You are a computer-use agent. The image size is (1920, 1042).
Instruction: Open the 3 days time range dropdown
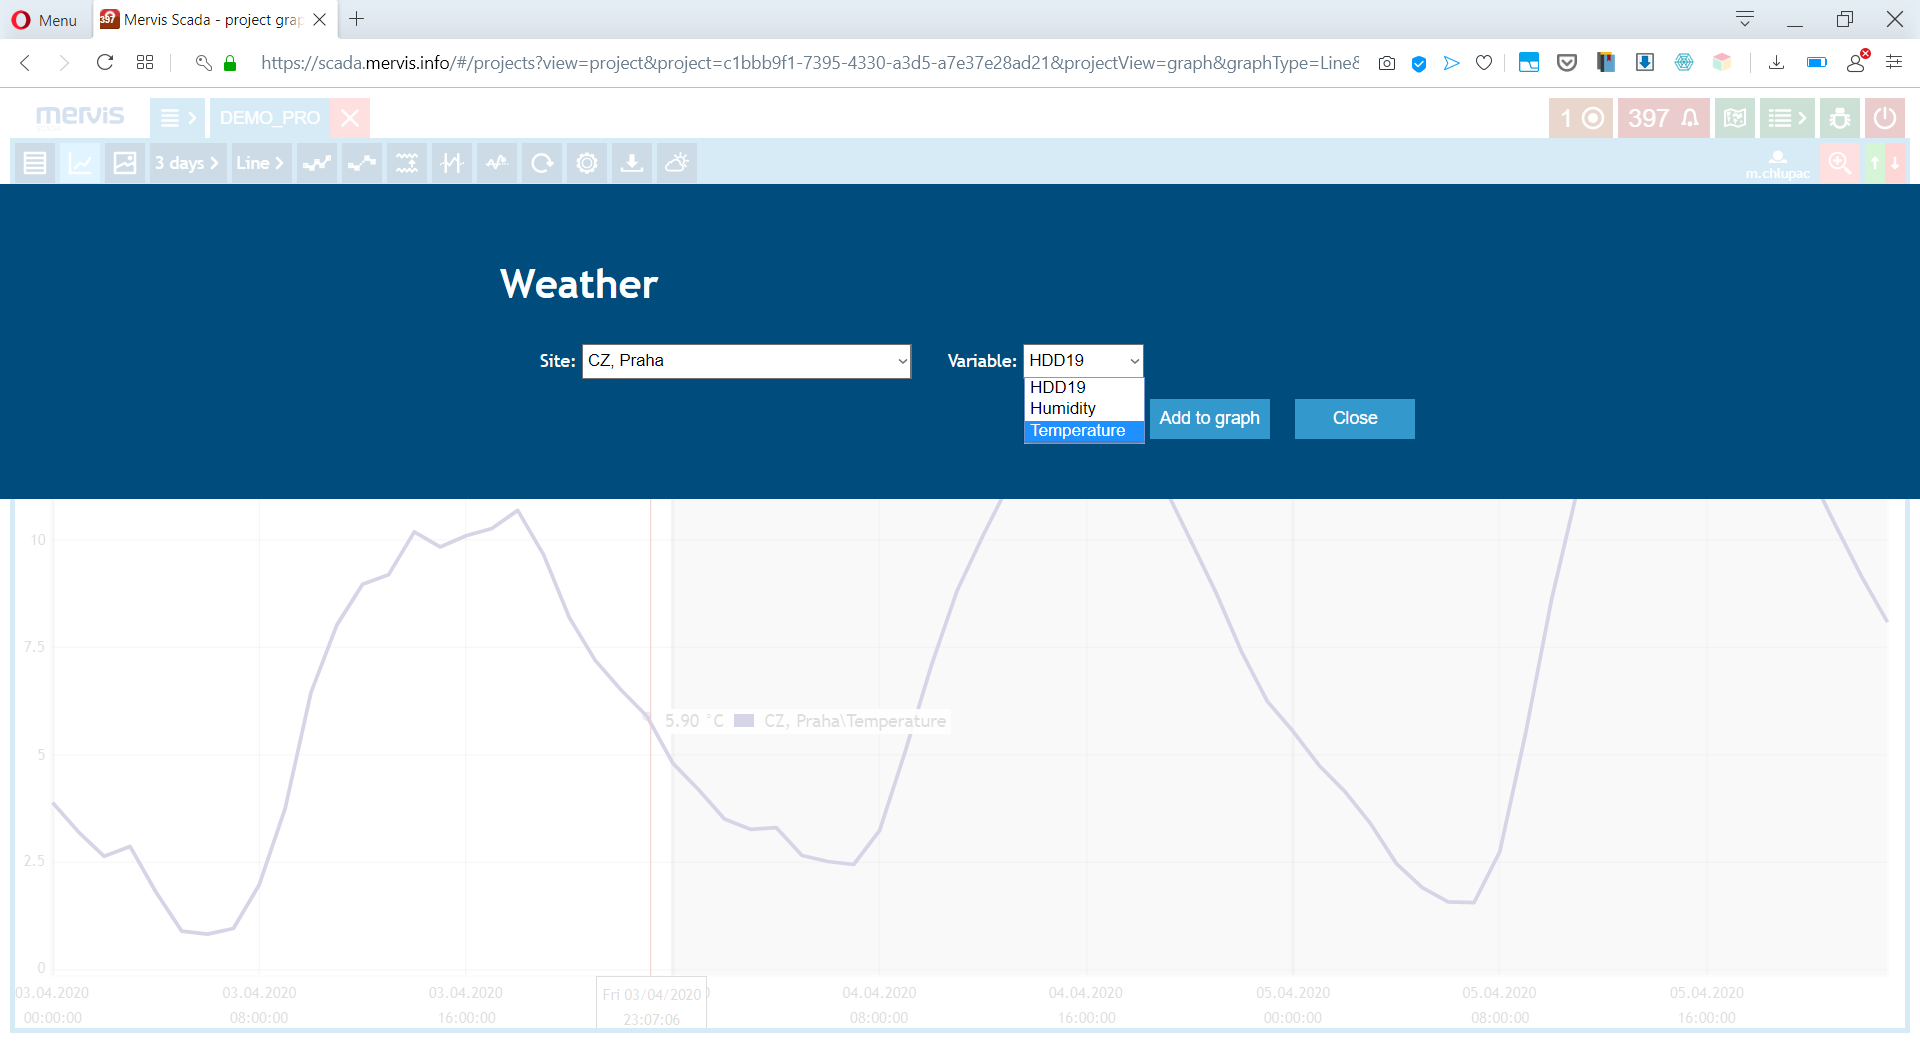187,162
